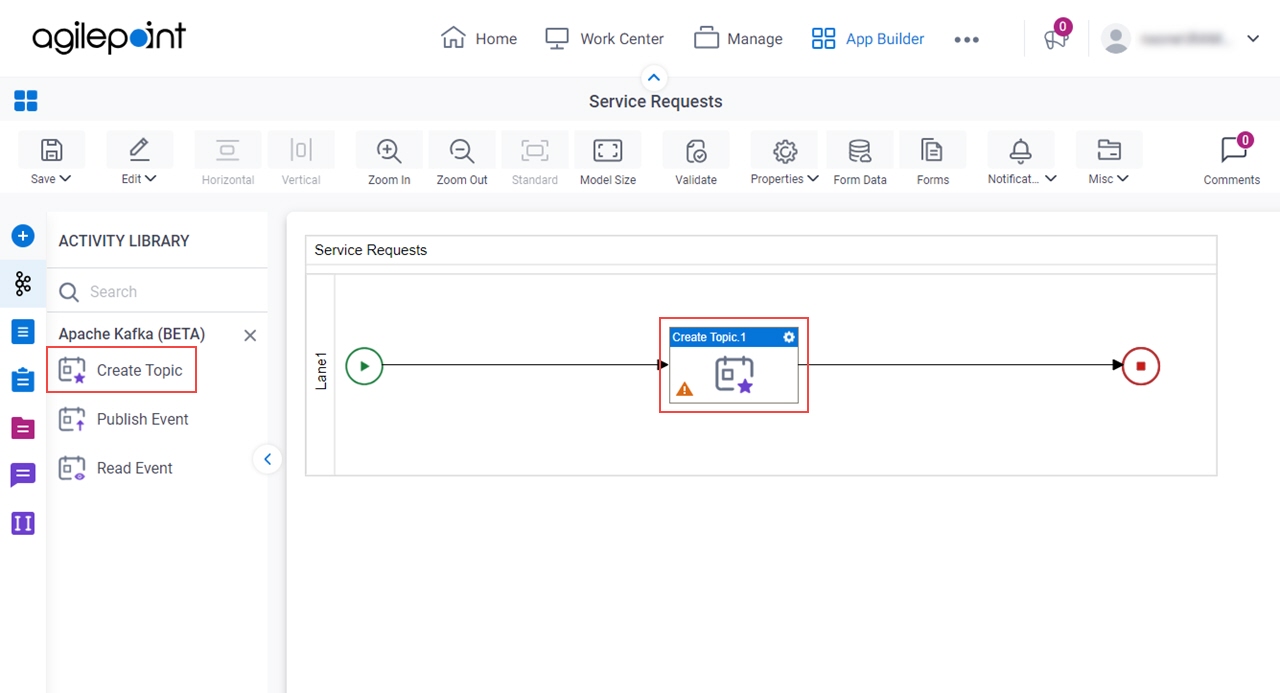1280x693 pixels.
Task: Open the Forms tool
Action: [x=933, y=151]
